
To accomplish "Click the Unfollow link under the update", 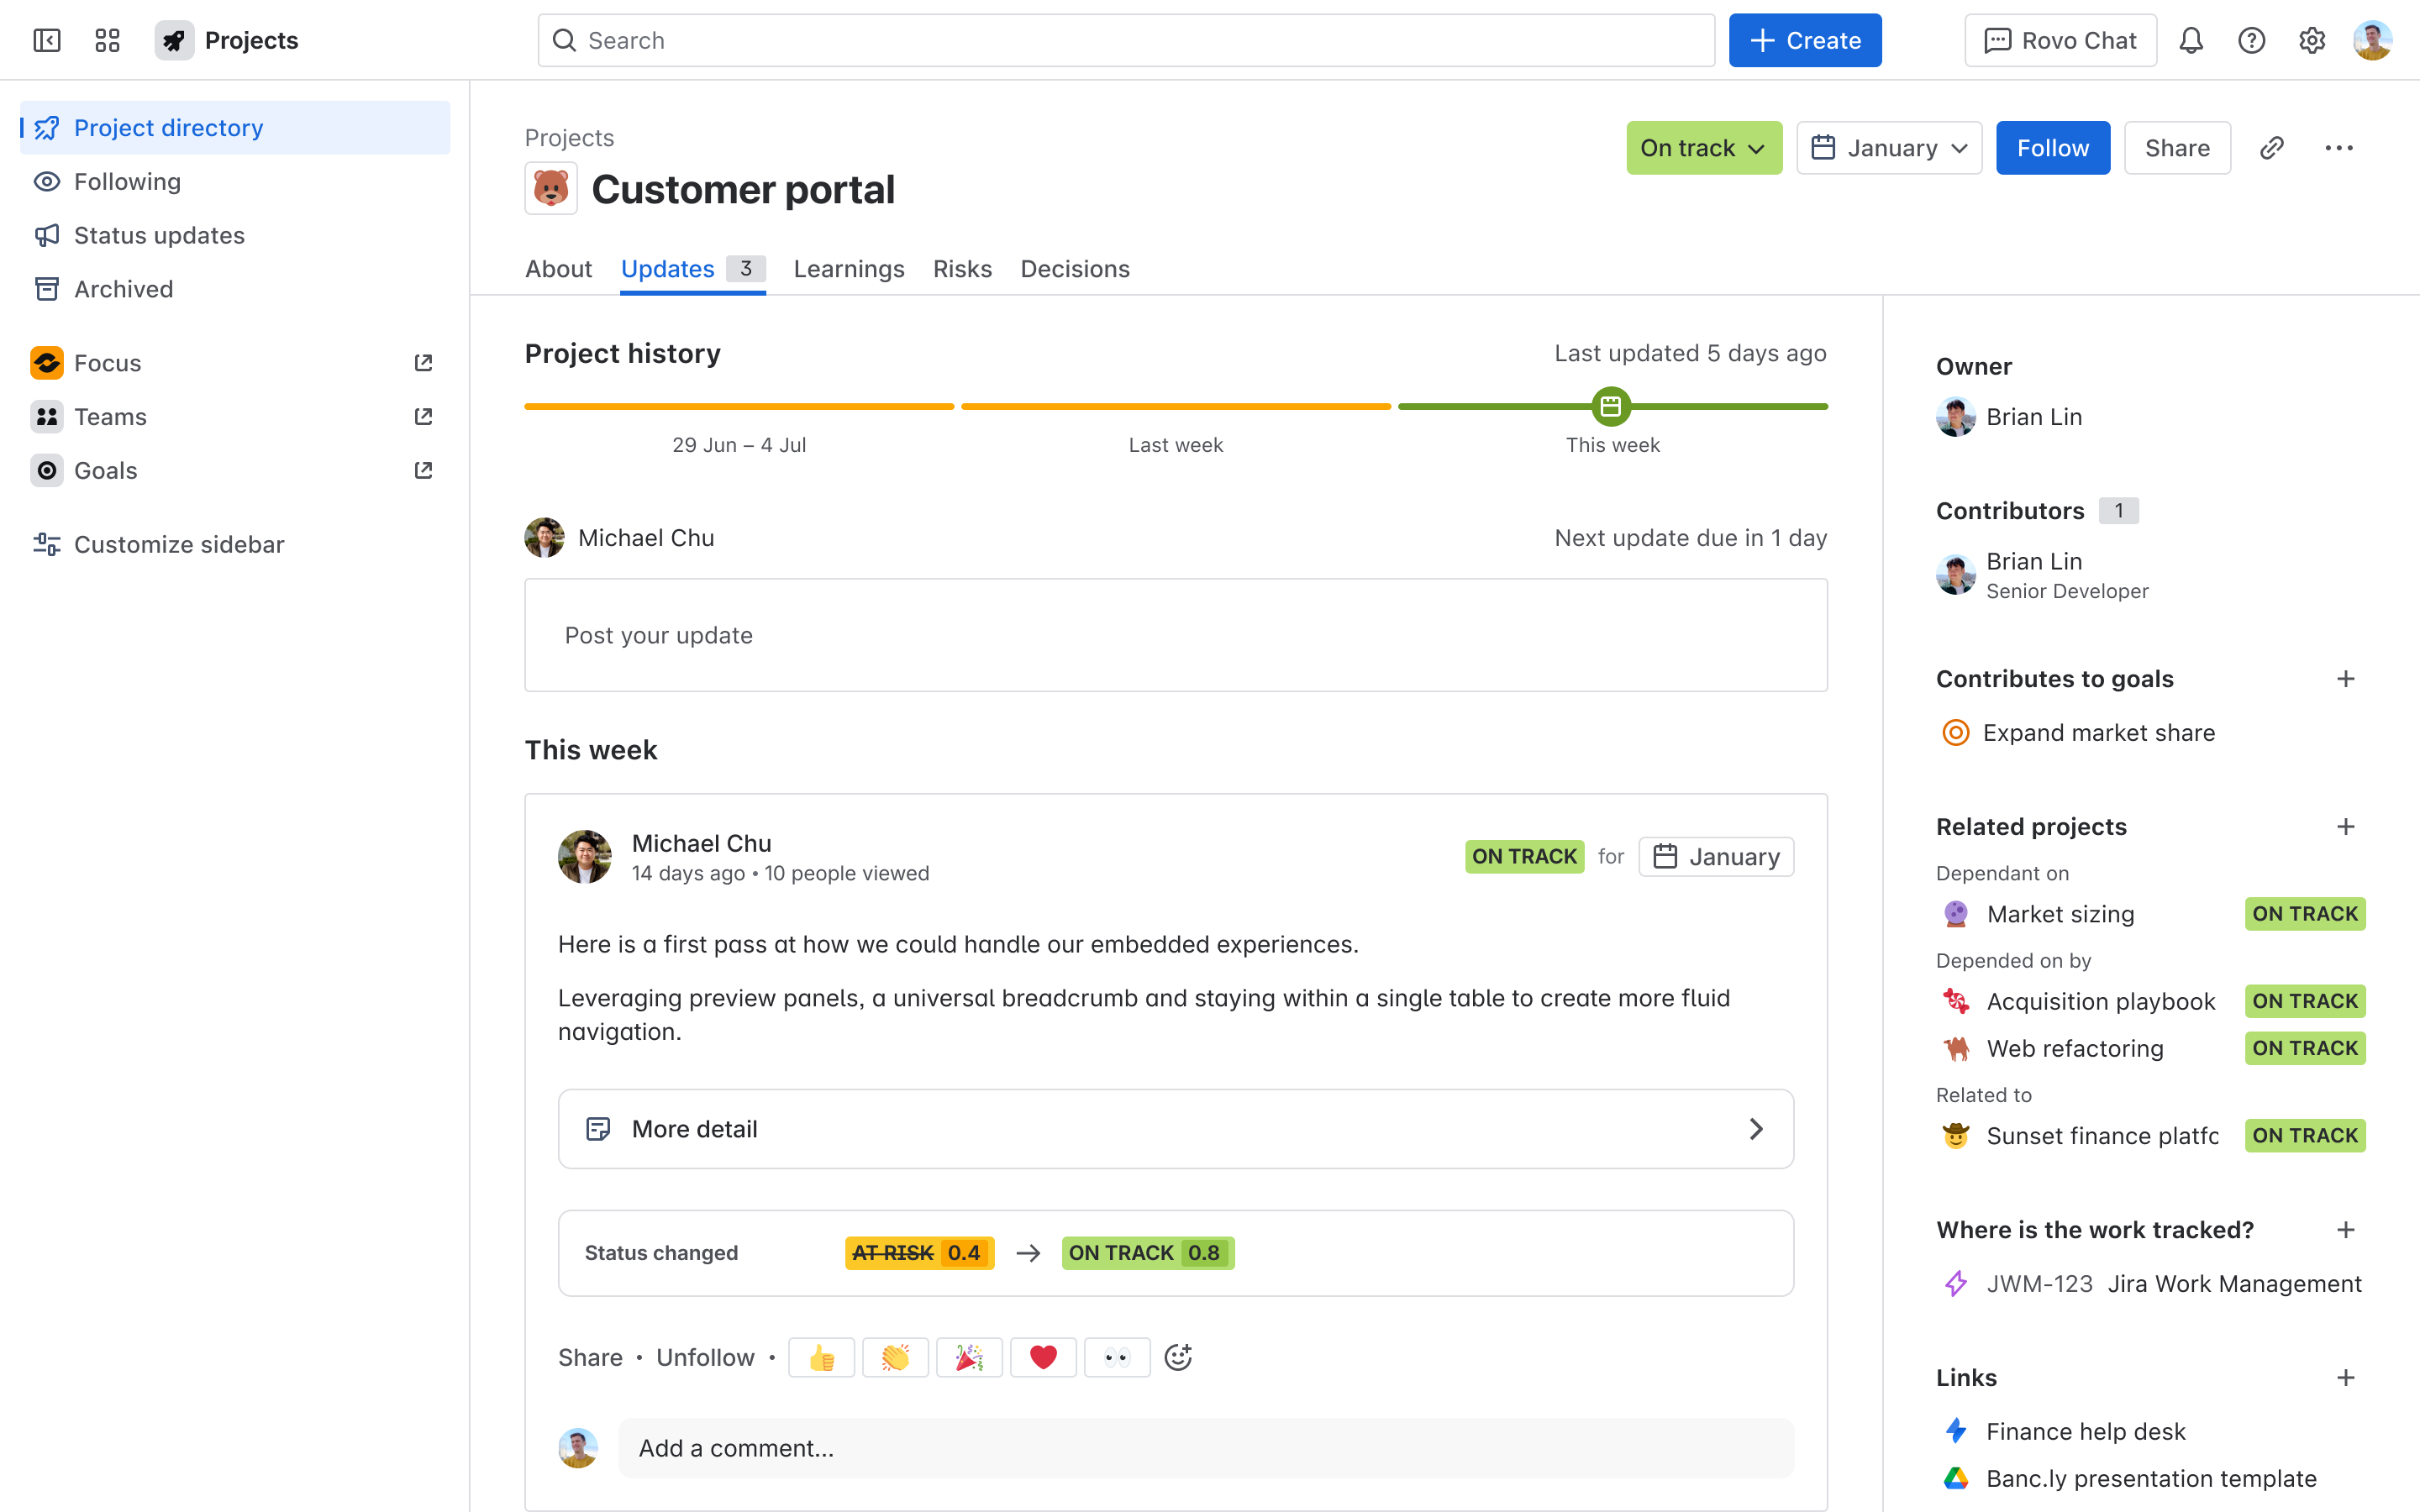I will 705,1357.
